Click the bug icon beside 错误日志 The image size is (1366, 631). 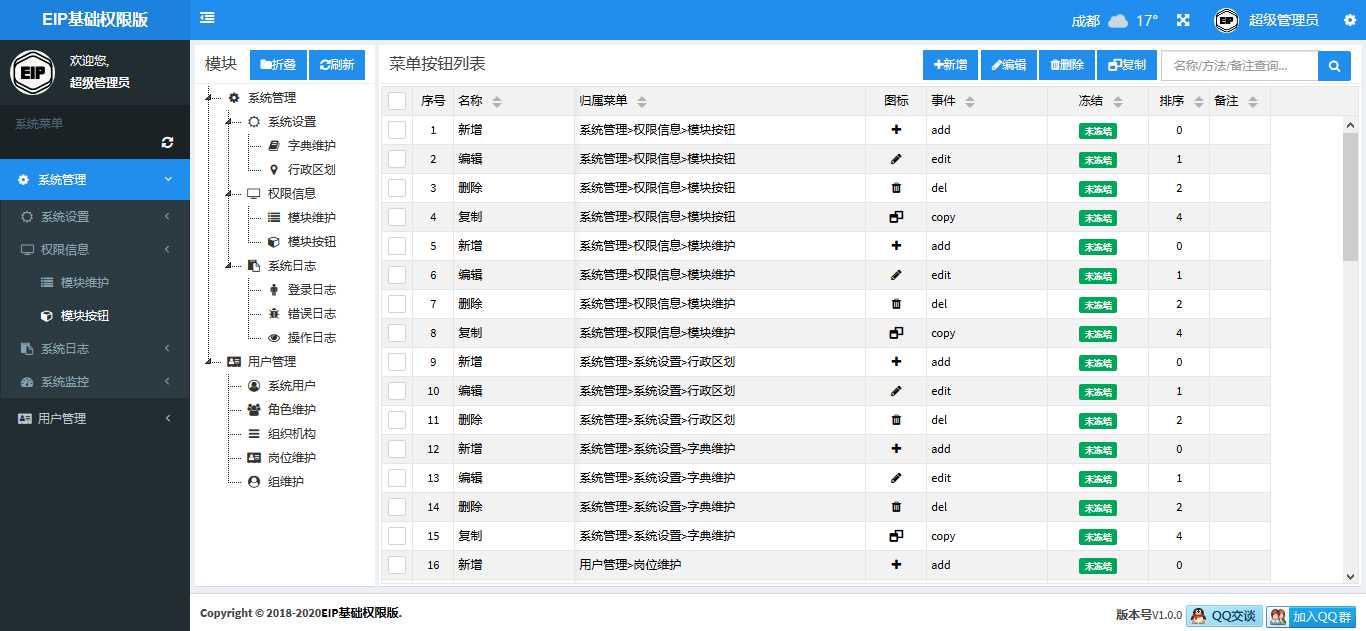(274, 314)
